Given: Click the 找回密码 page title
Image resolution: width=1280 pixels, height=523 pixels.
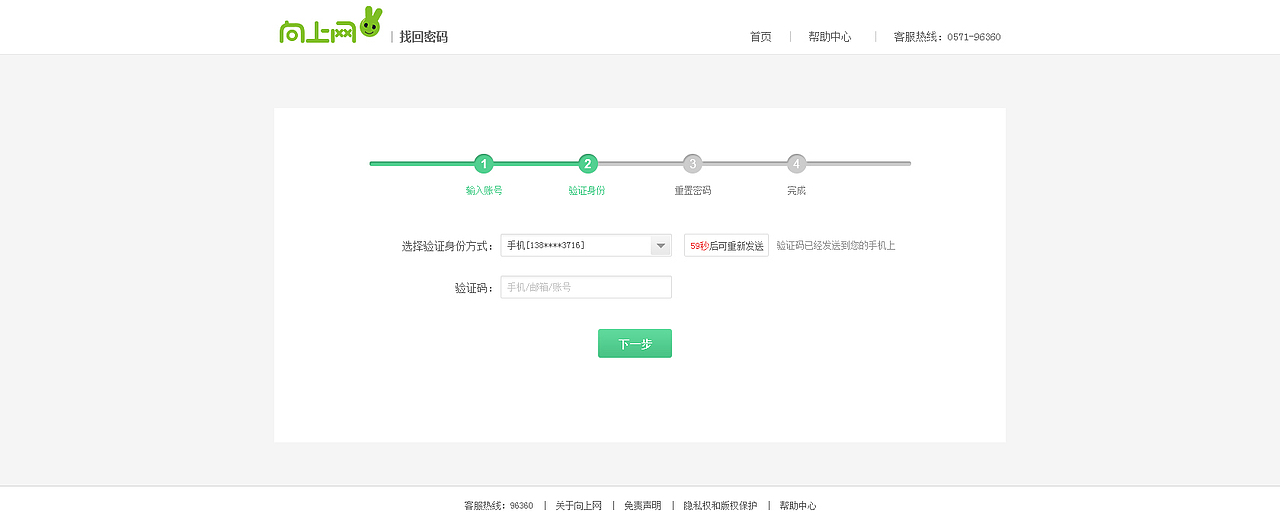Looking at the screenshot, I should pos(424,37).
